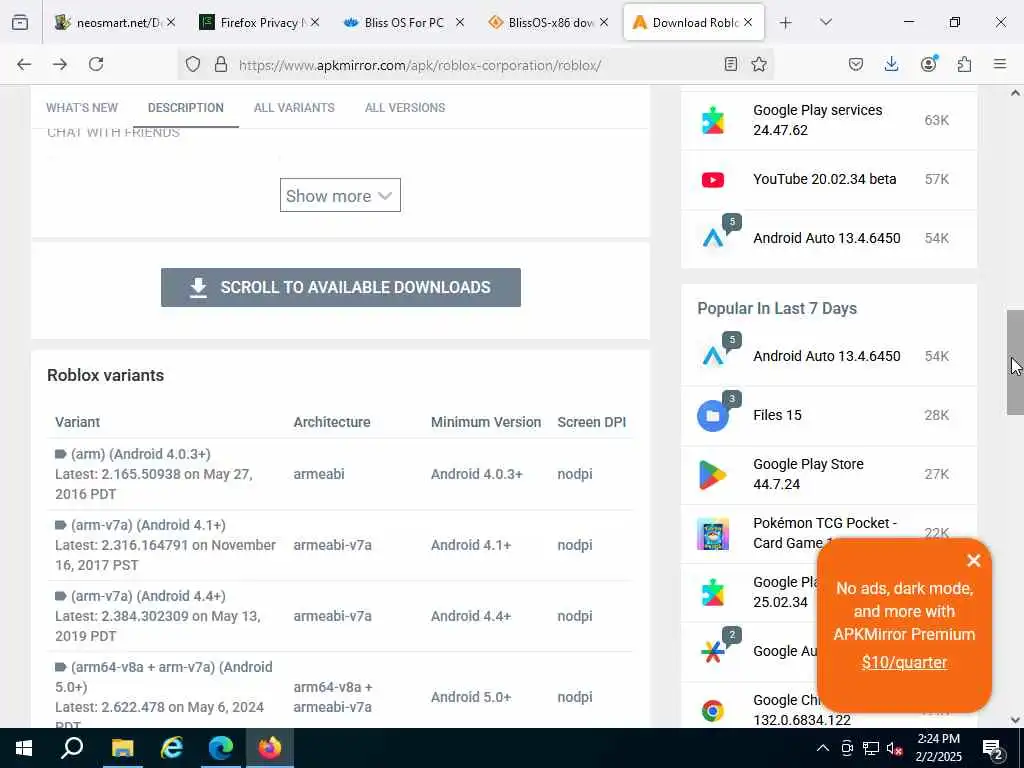Open File Explorer from taskbar
This screenshot has width=1024, height=768.
[122, 748]
